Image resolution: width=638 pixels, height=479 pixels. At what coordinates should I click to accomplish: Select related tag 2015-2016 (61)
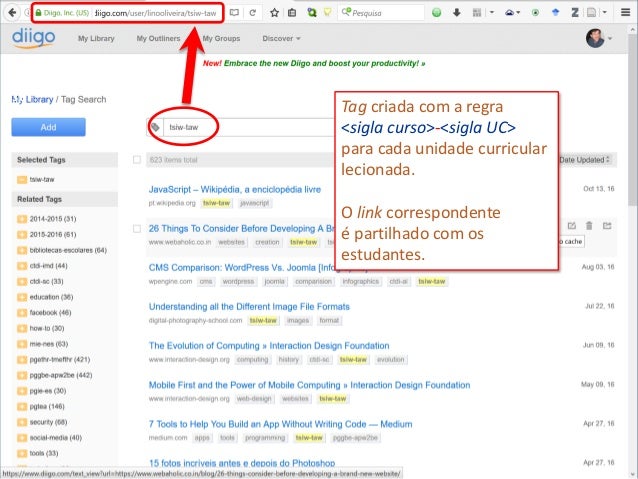coord(53,234)
